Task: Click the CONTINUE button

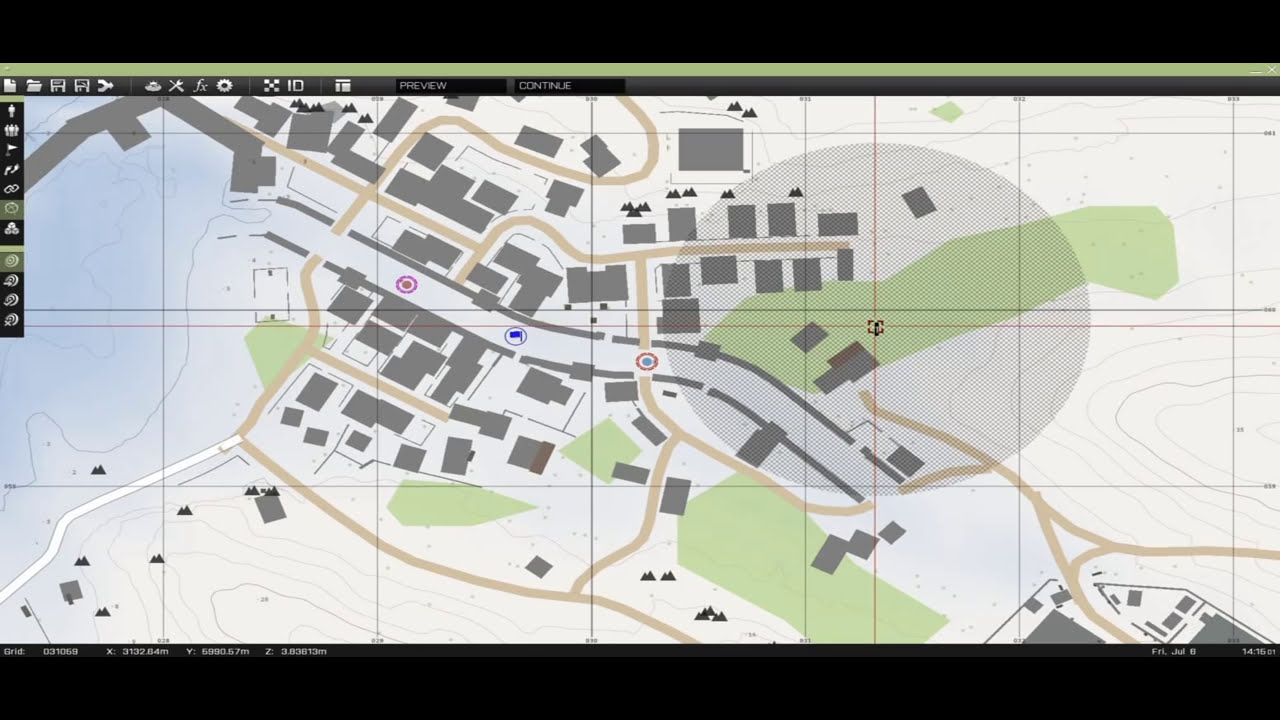Action: click(570, 86)
